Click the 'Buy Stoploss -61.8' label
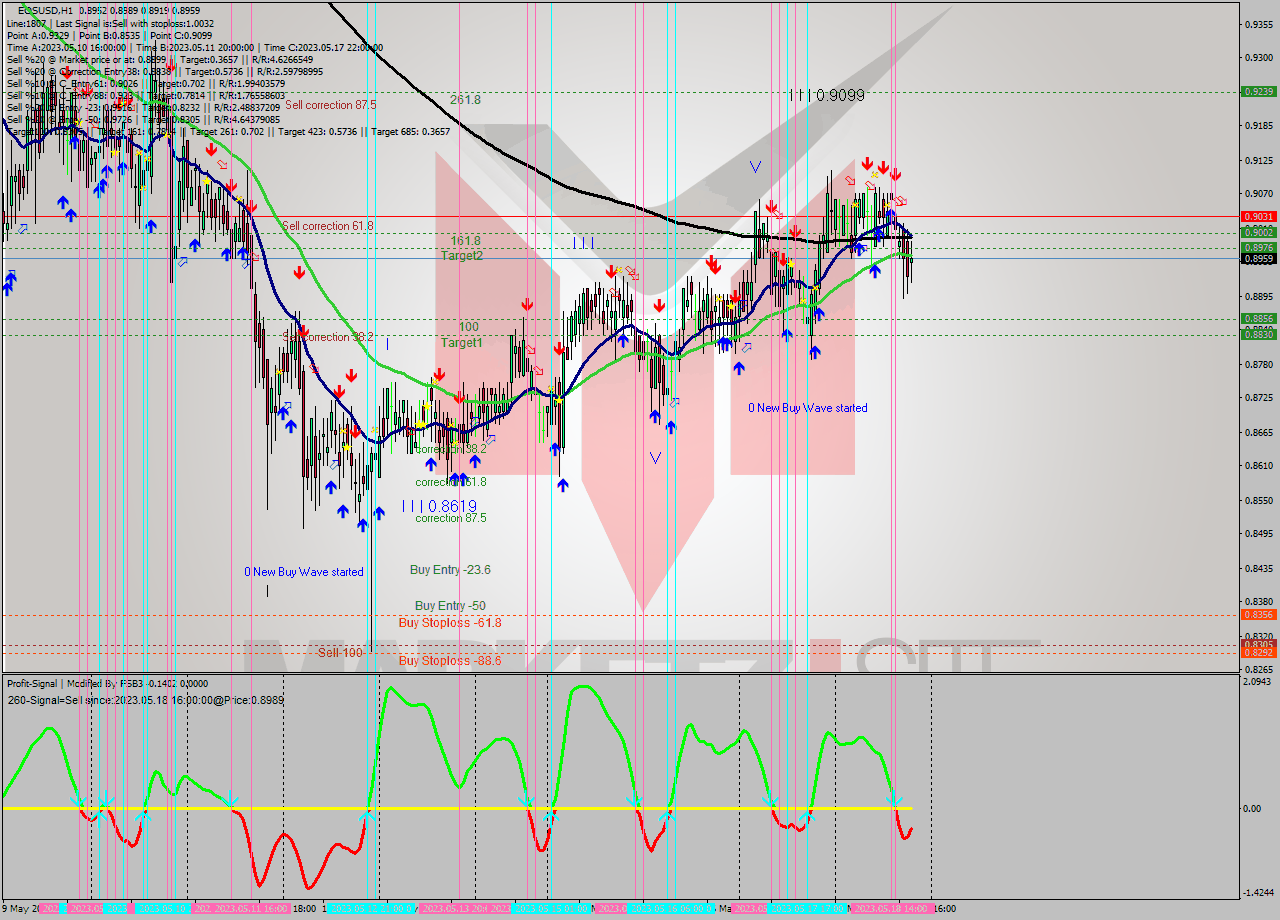Screen dimensions: 1280x920 (450, 623)
